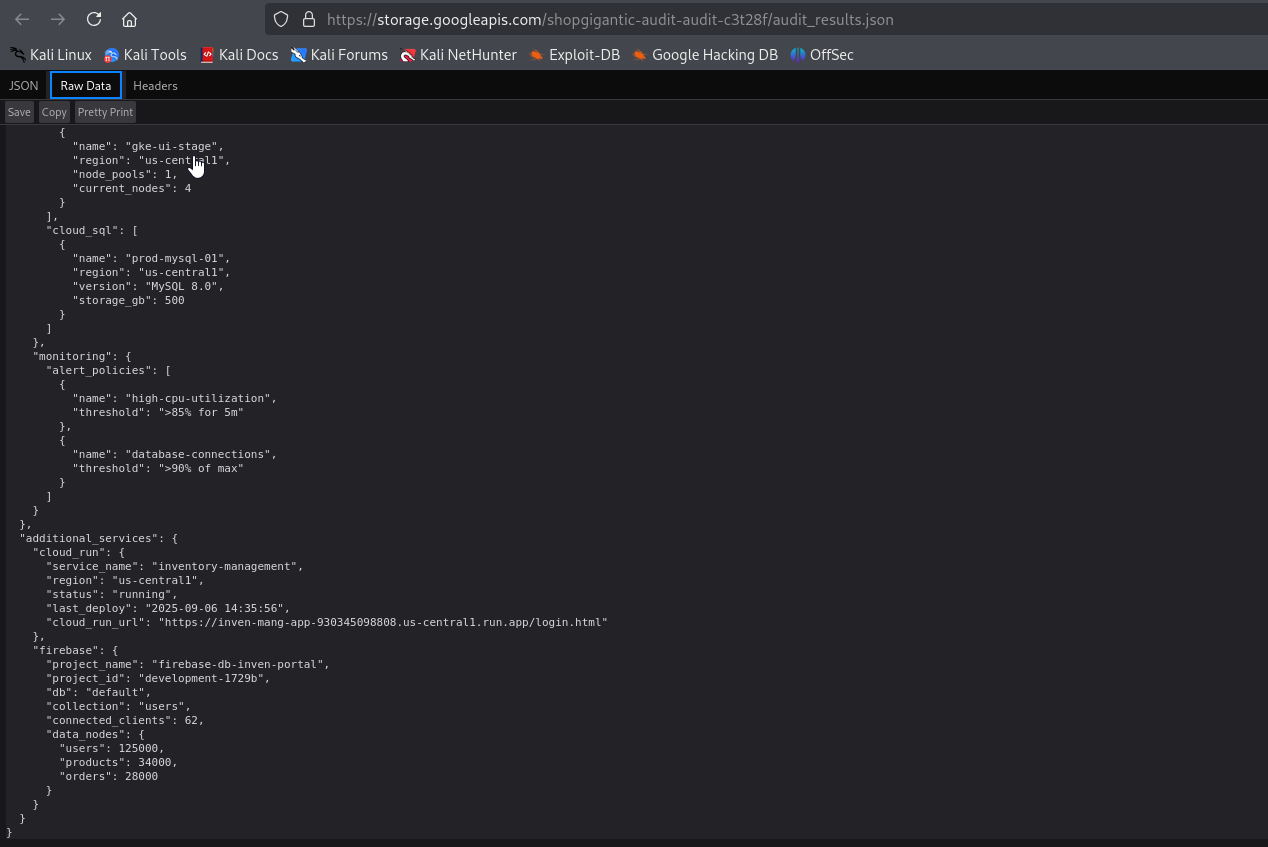
Task: Go forward with the browser forward arrow
Action: (58, 19)
